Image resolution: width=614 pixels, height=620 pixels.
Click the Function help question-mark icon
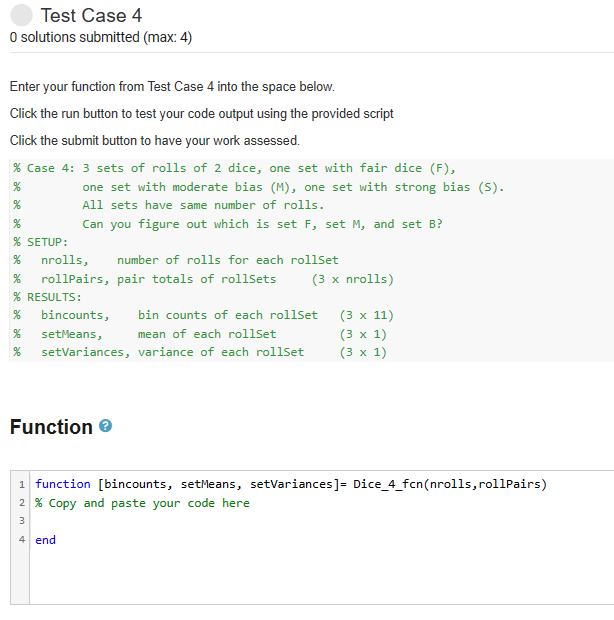(105, 426)
